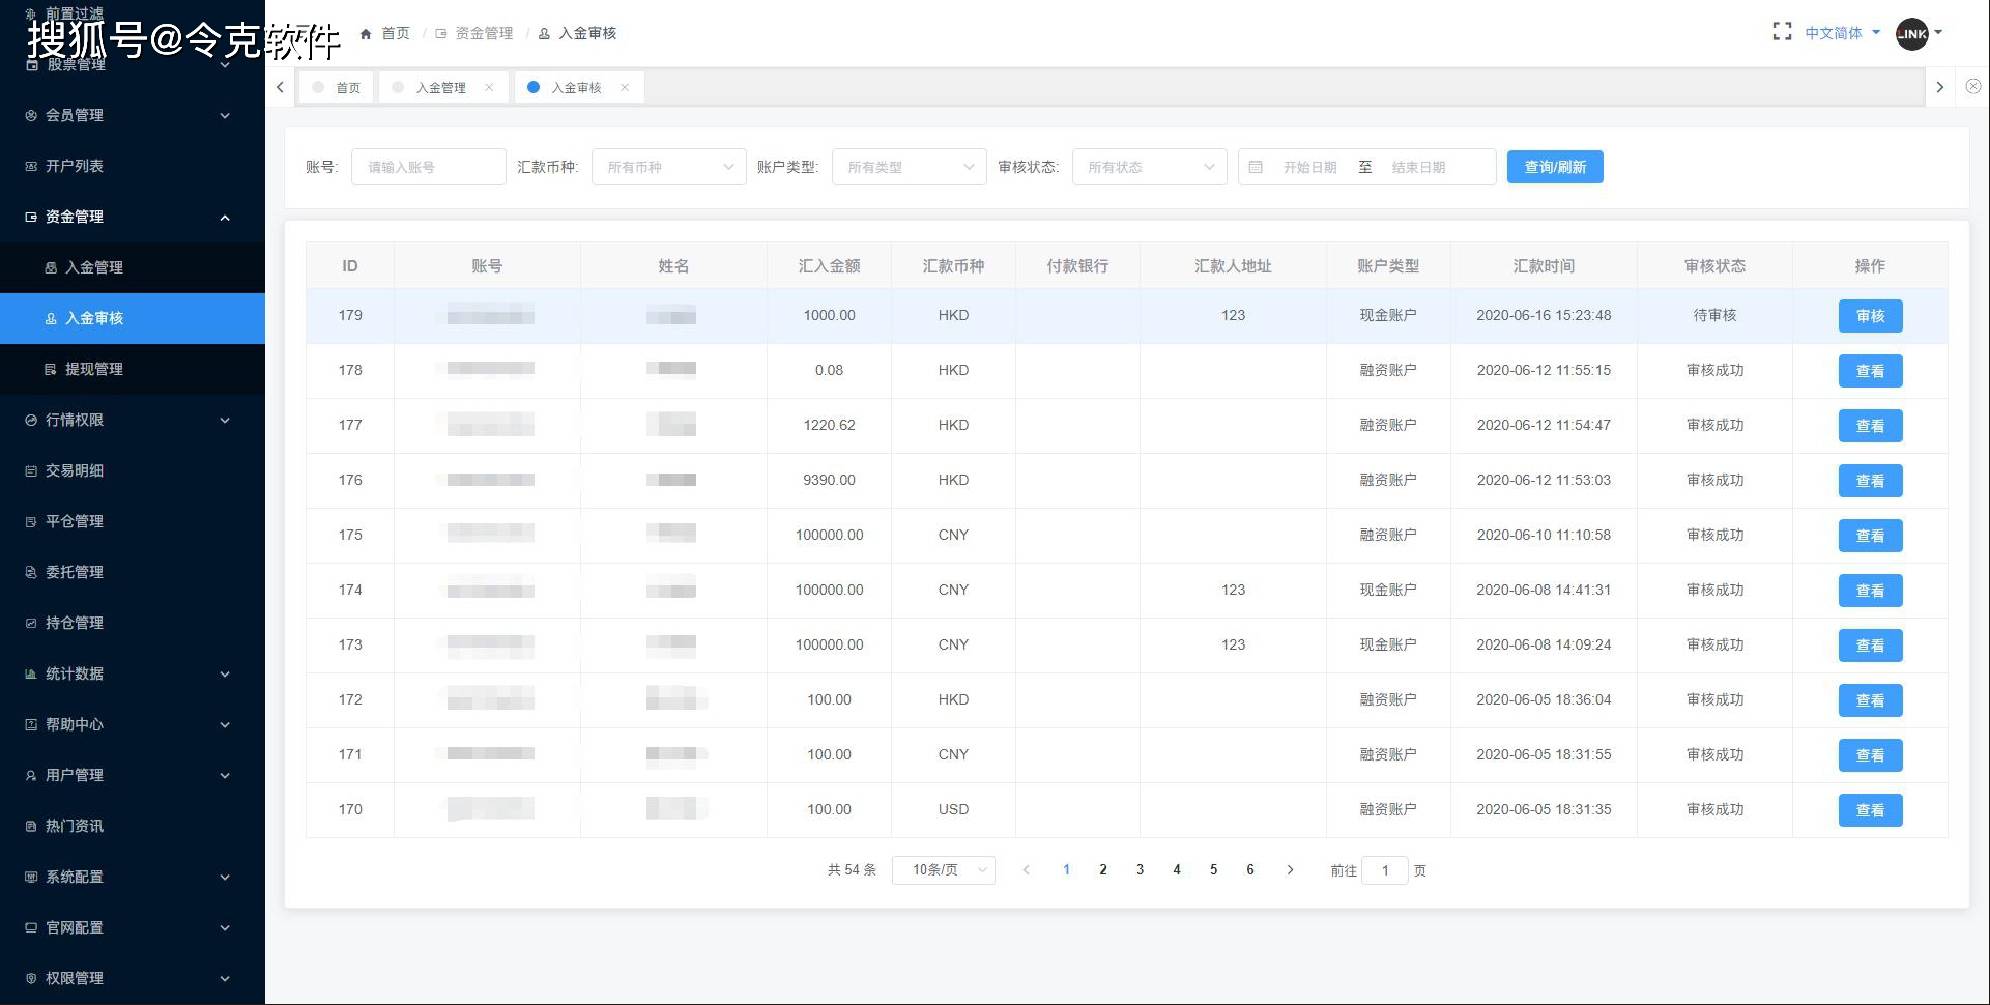Screen dimensions: 1990x1005
Task: Click 交易明细 sidebar icon
Action: click(x=31, y=471)
